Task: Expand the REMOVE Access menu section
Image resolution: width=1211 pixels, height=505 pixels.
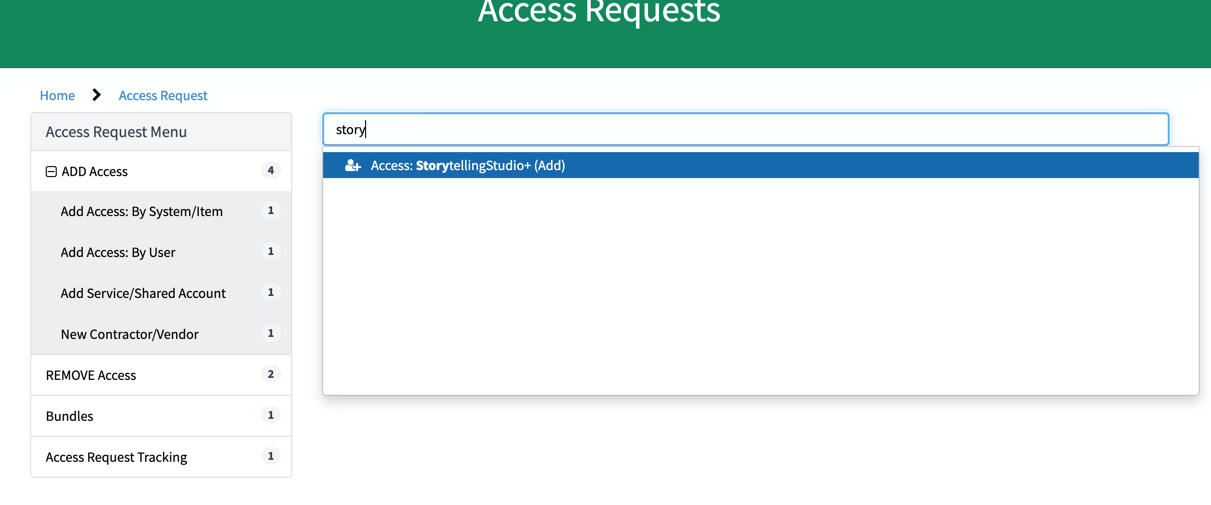Action: [91, 375]
